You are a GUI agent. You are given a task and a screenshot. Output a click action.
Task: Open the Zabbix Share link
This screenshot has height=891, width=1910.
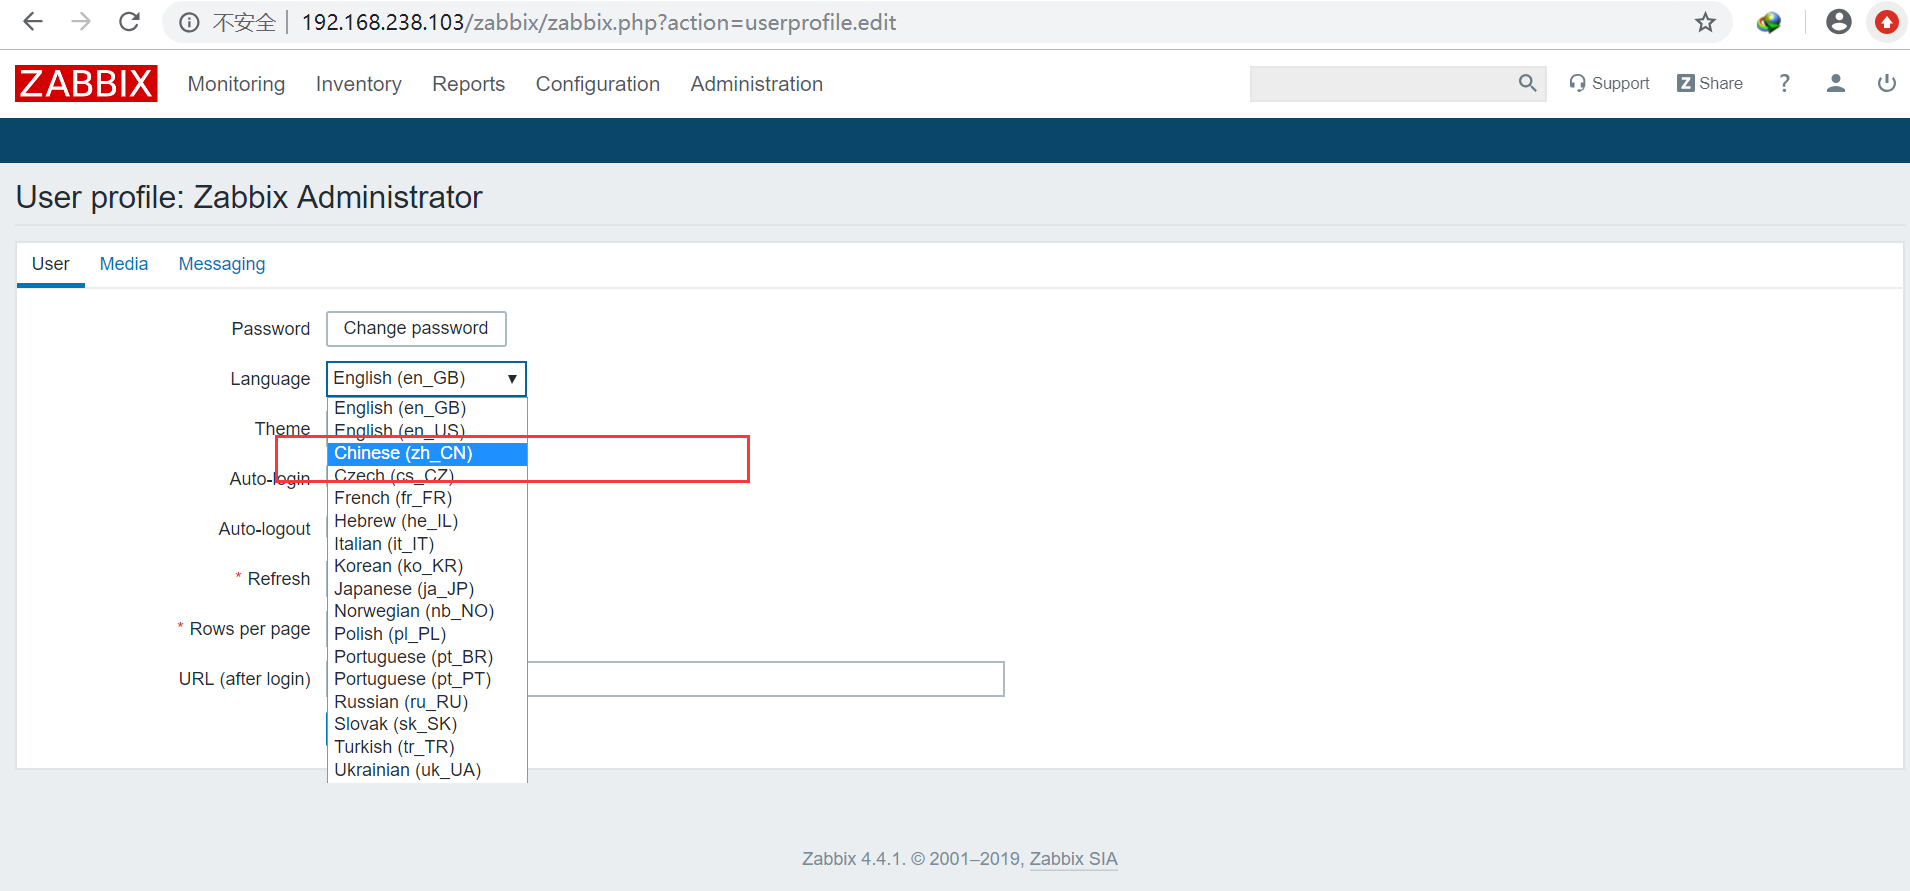coord(1710,84)
